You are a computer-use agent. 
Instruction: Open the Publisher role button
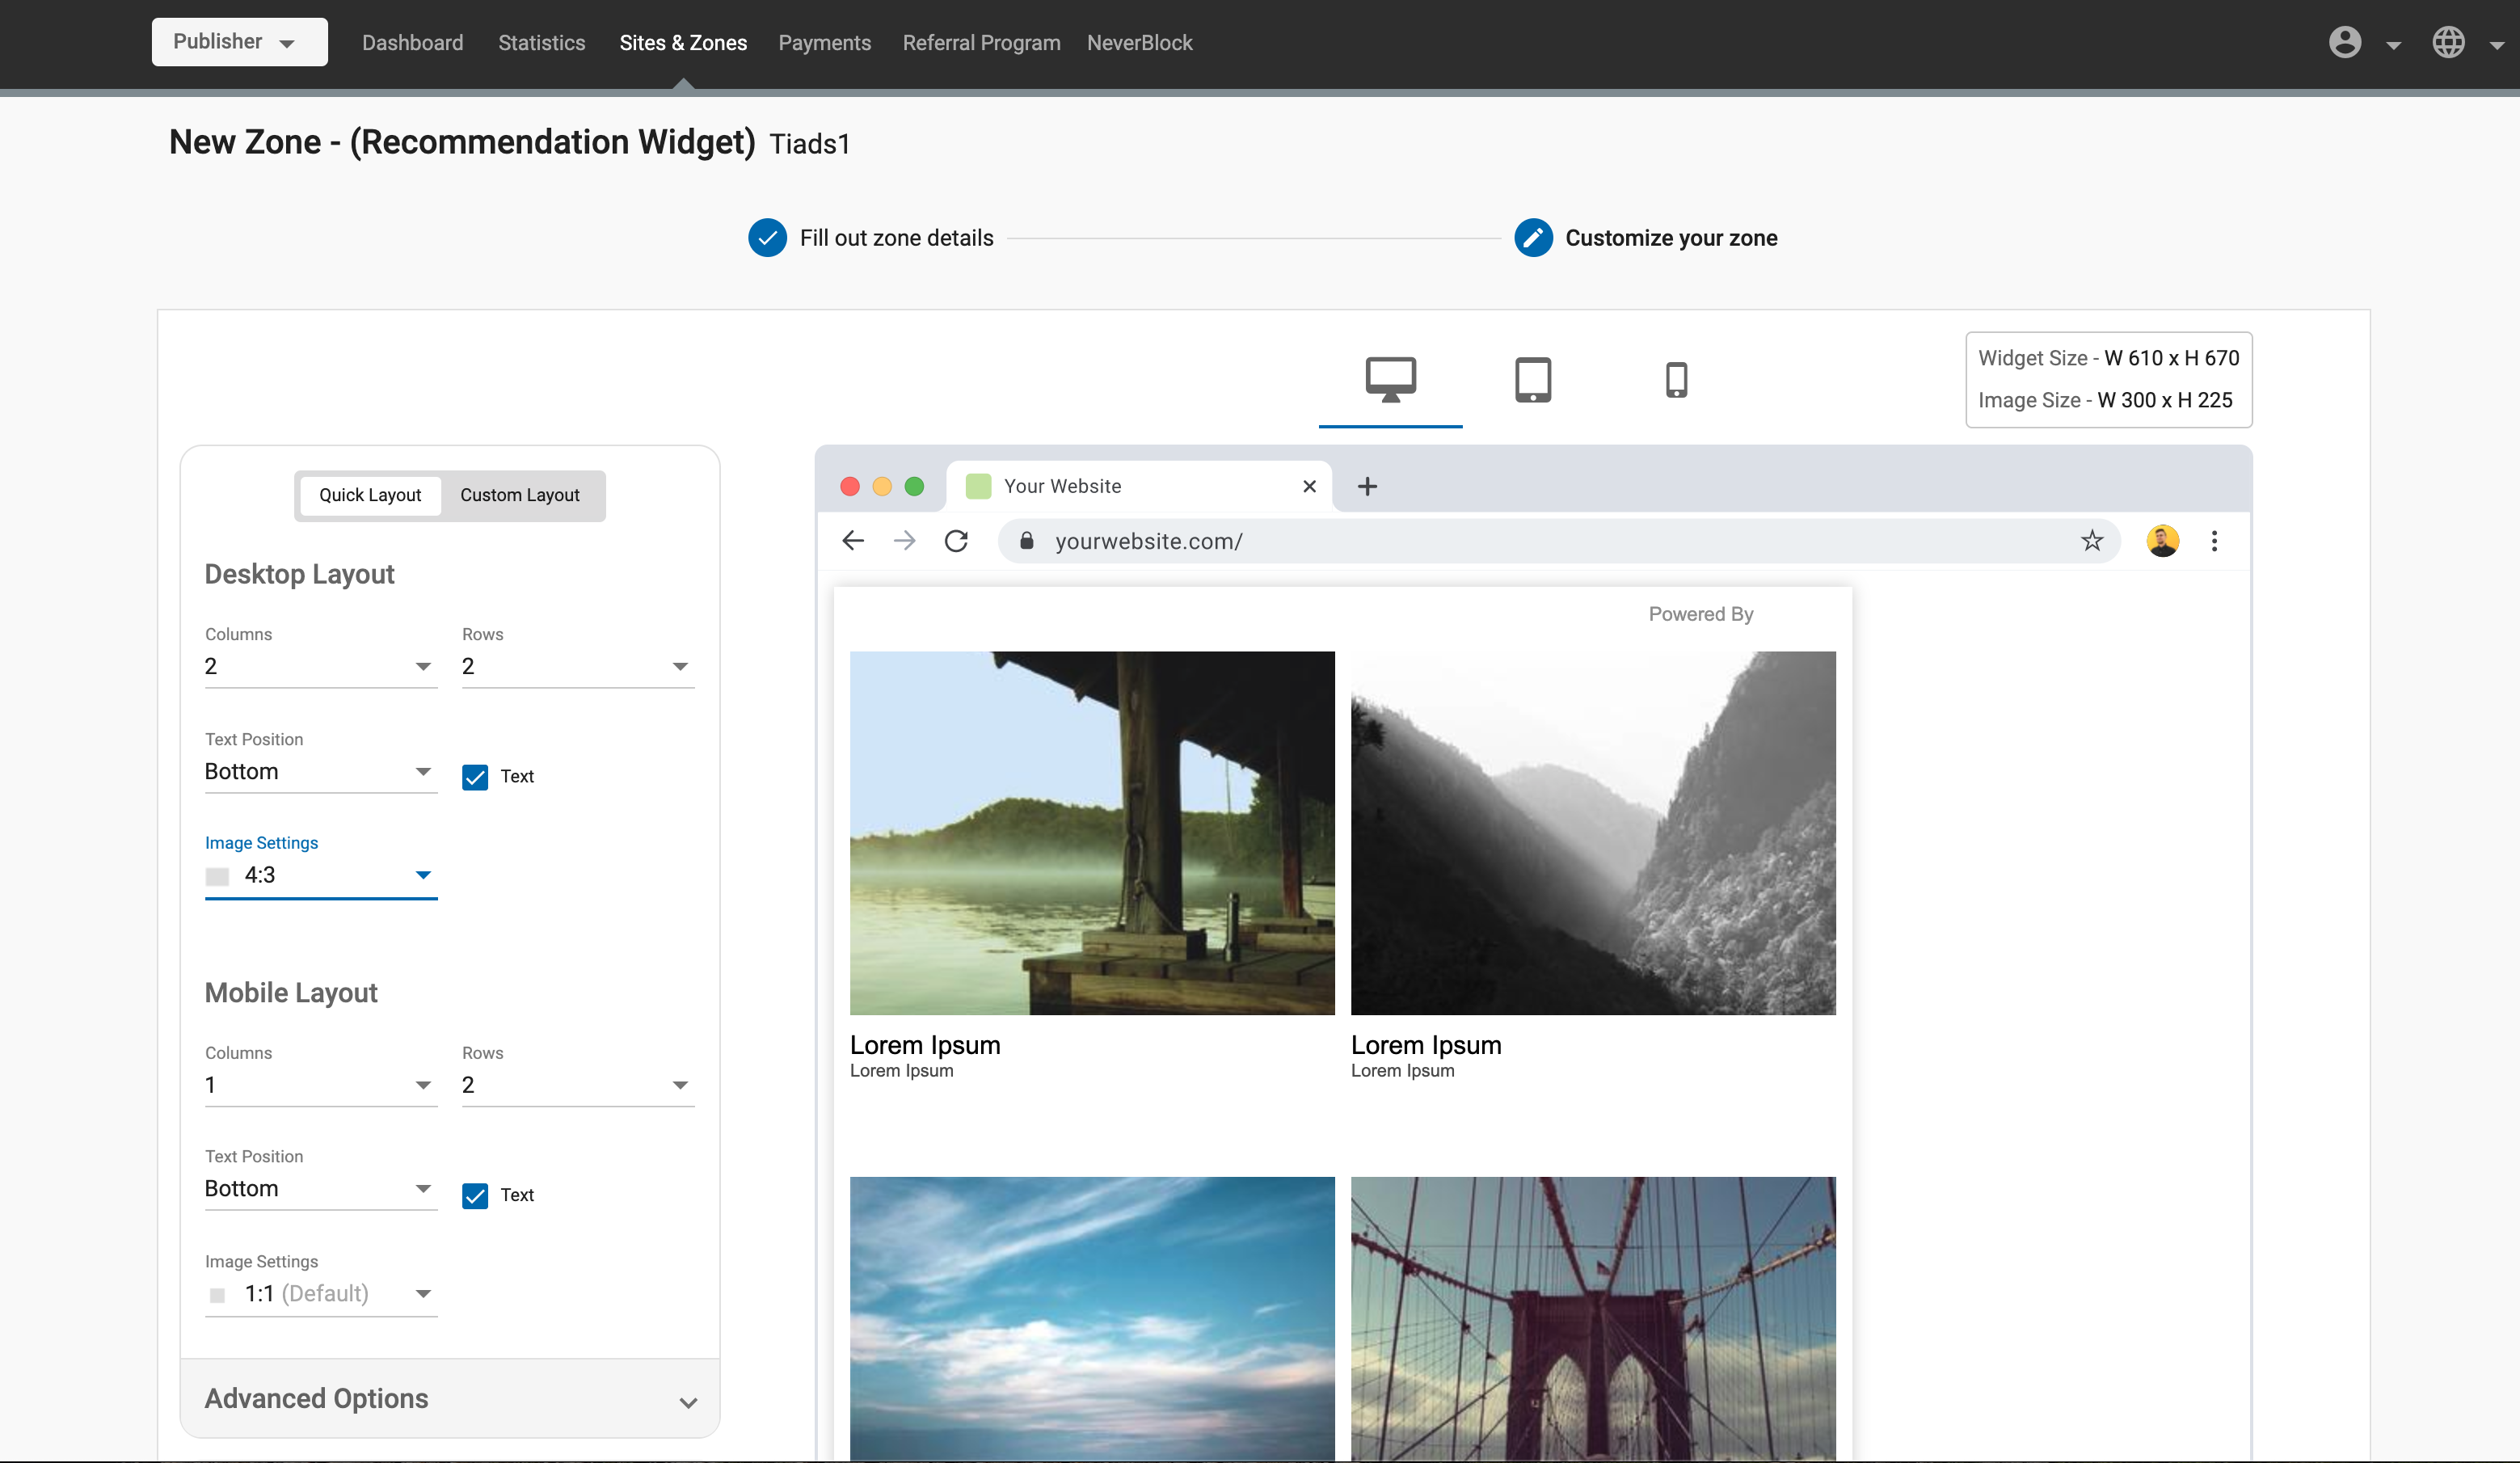coord(239,42)
